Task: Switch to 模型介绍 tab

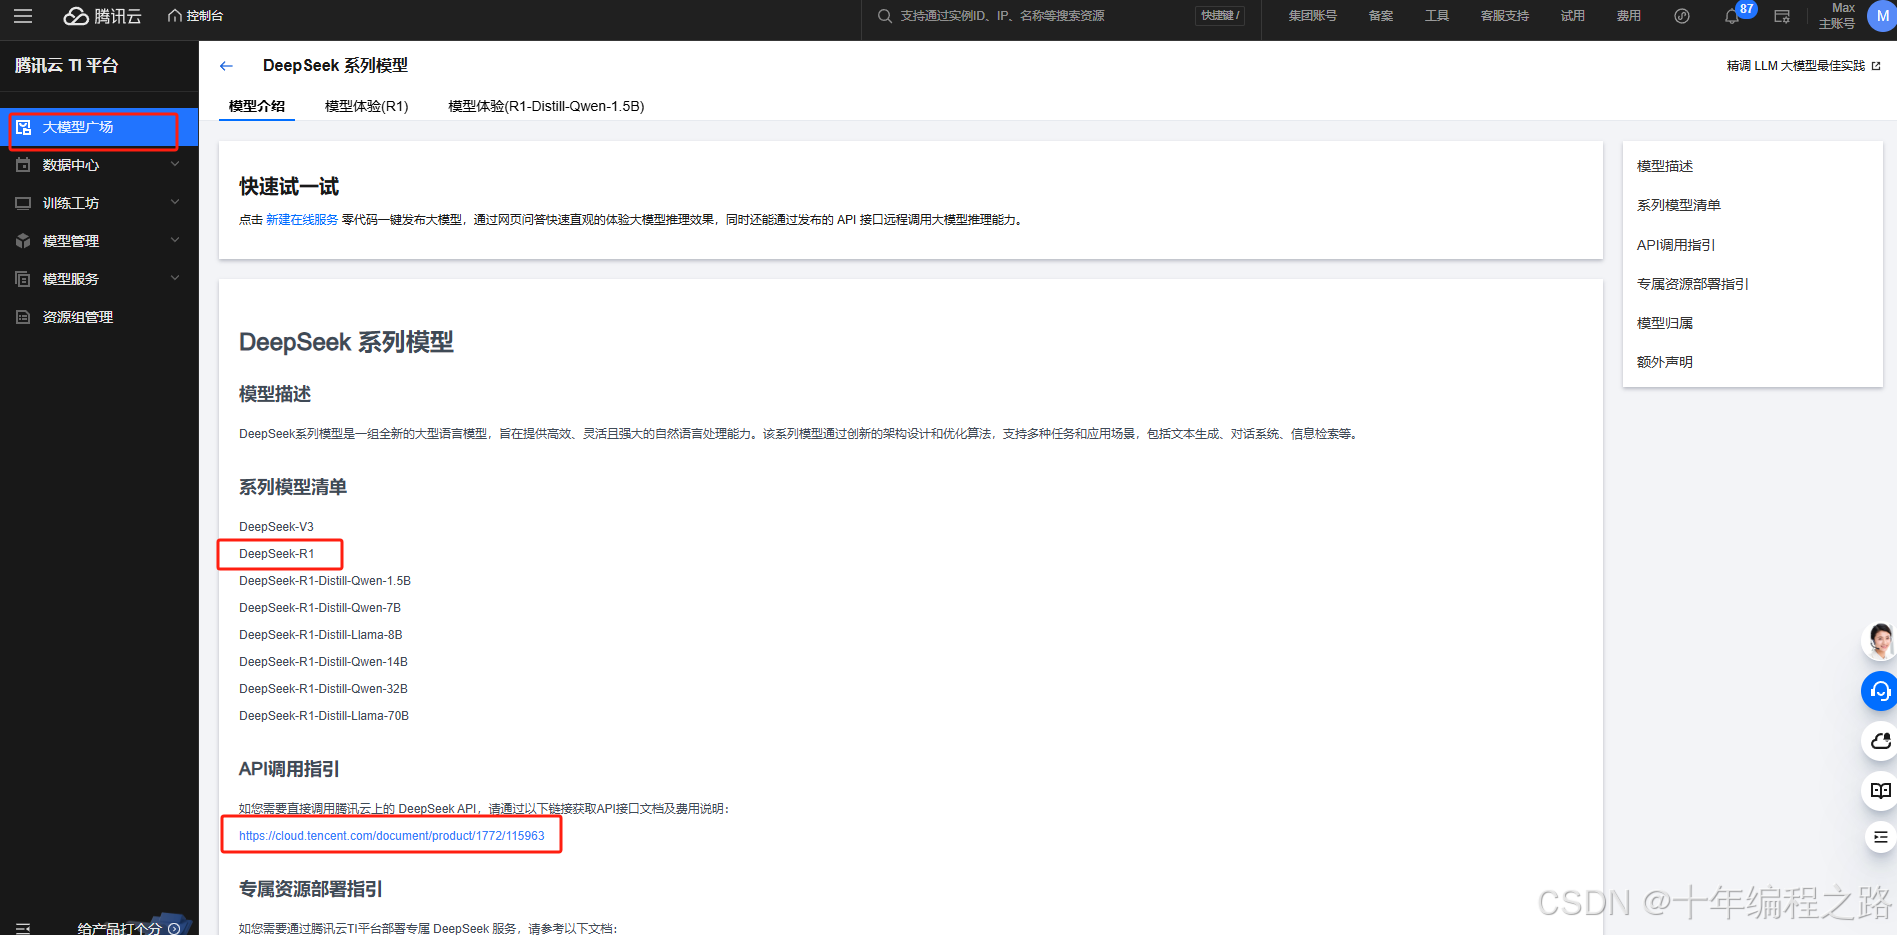Action: 257,106
